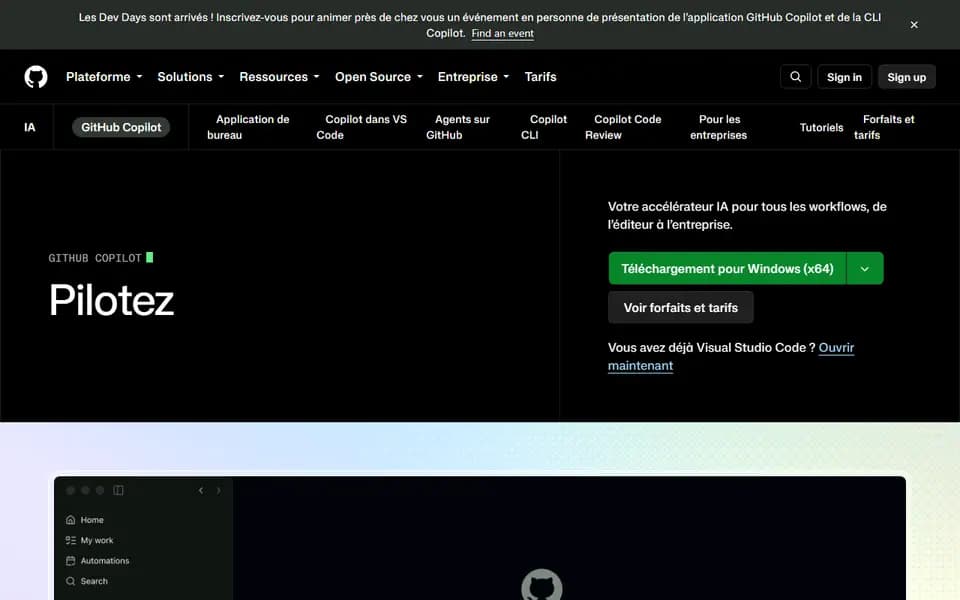Open the Application de bureau tab
960x600 pixels.
click(248, 127)
